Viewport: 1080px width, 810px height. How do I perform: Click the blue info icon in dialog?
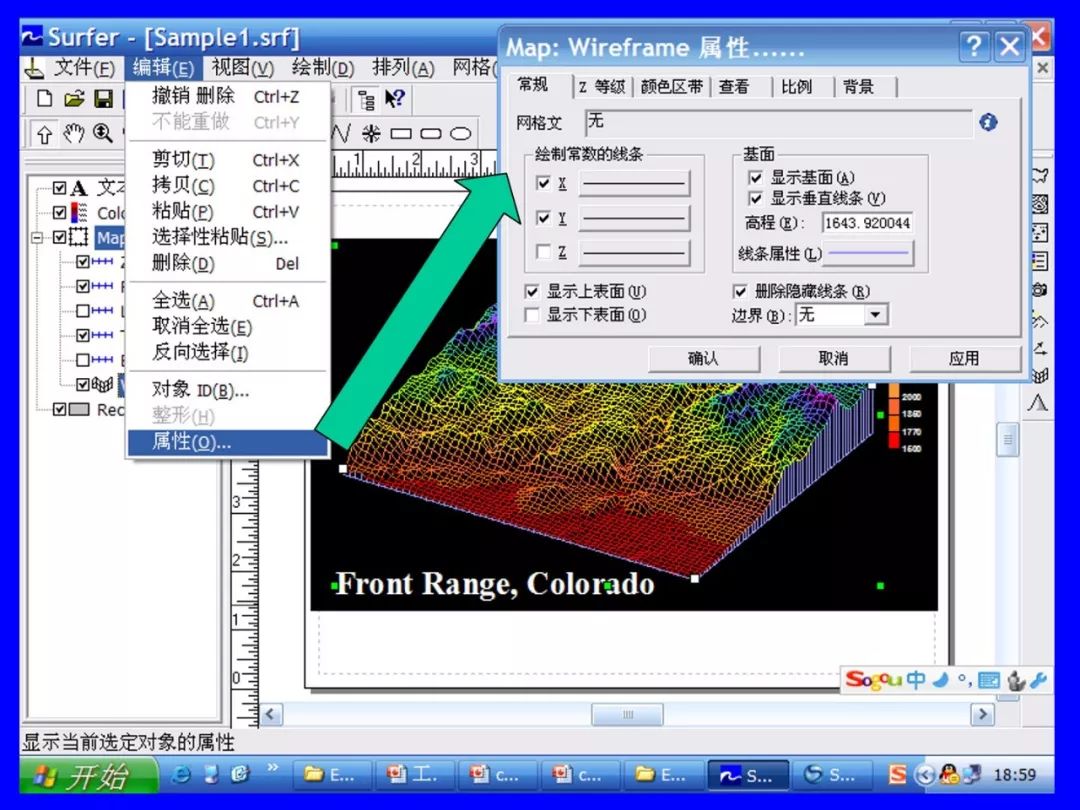988,122
